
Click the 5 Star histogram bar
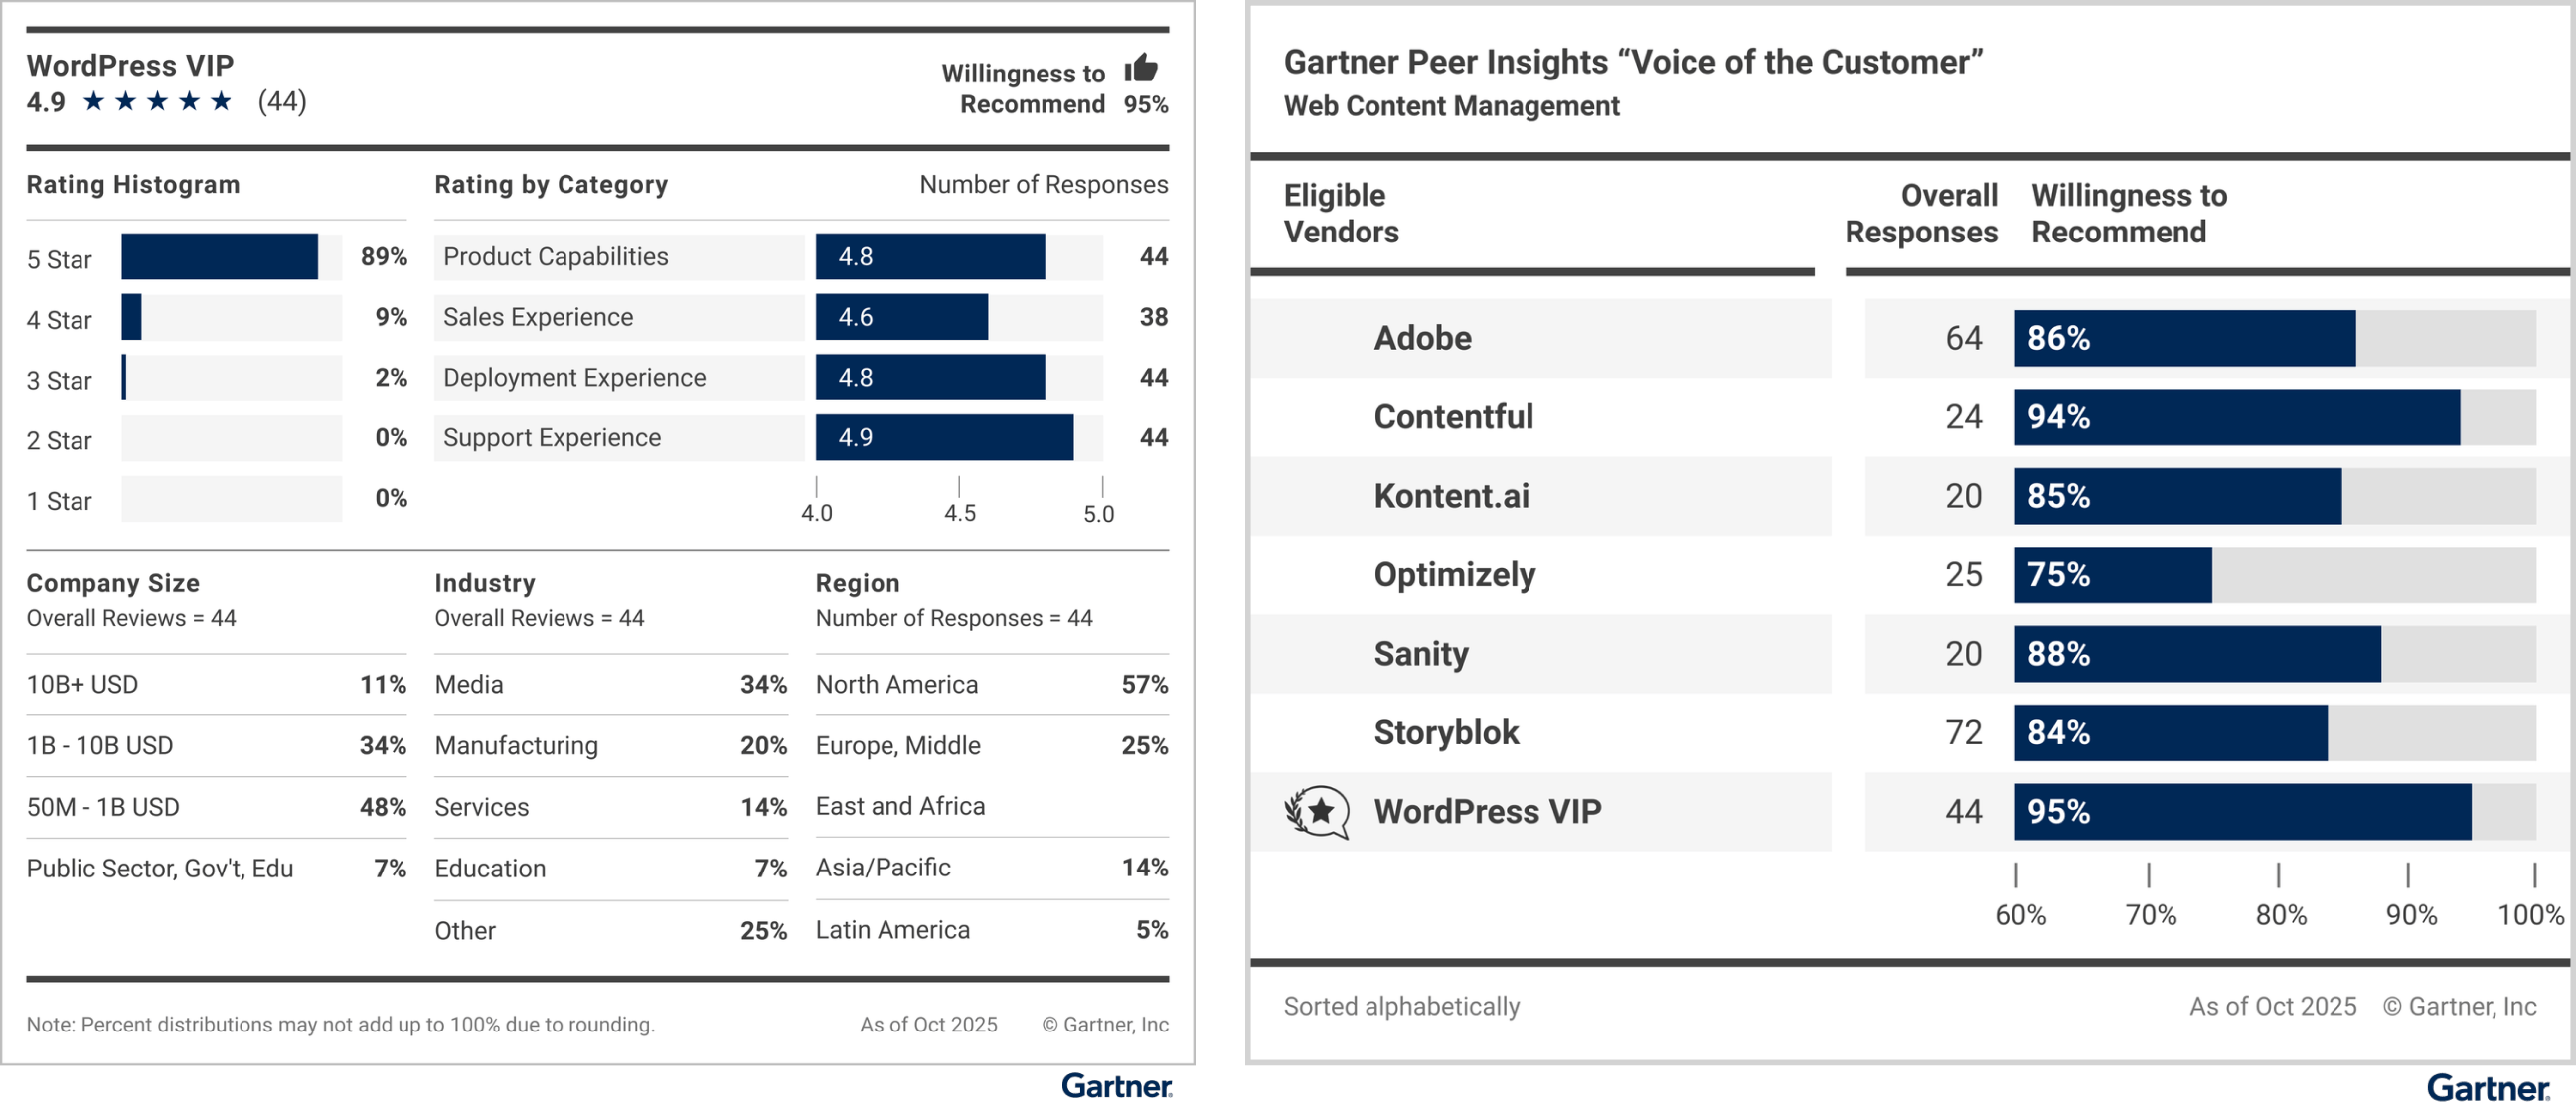(x=220, y=257)
